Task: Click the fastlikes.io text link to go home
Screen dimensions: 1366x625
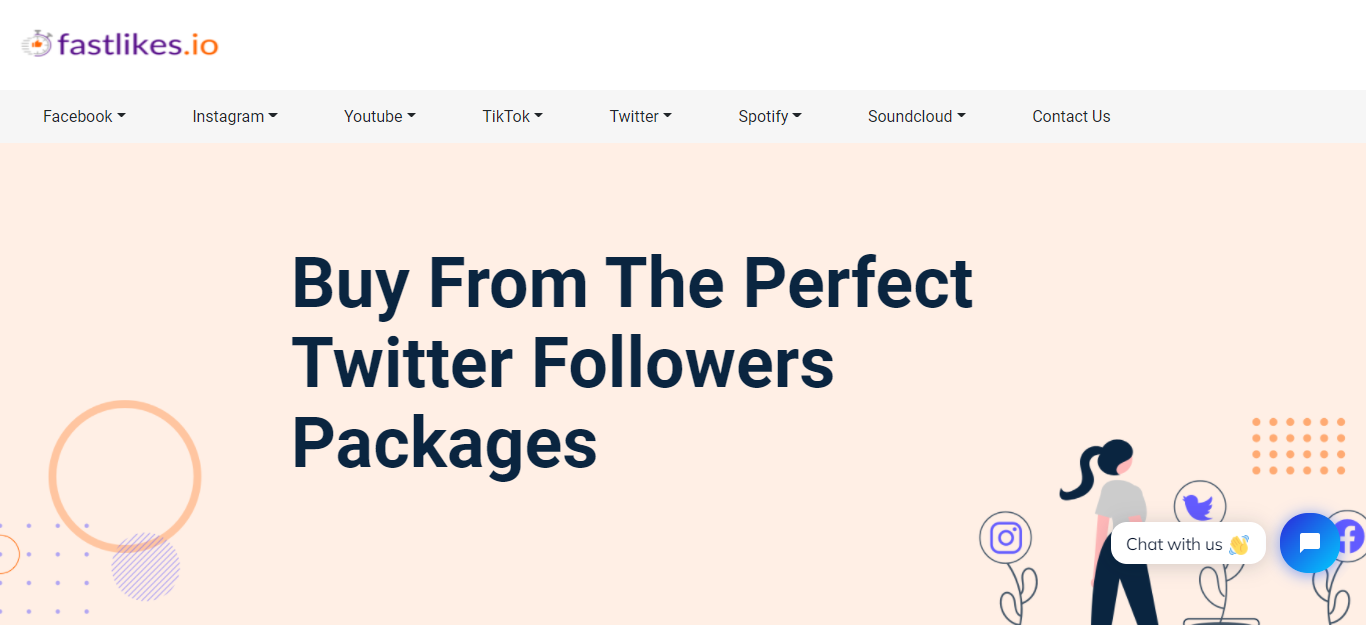Action: click(x=138, y=42)
